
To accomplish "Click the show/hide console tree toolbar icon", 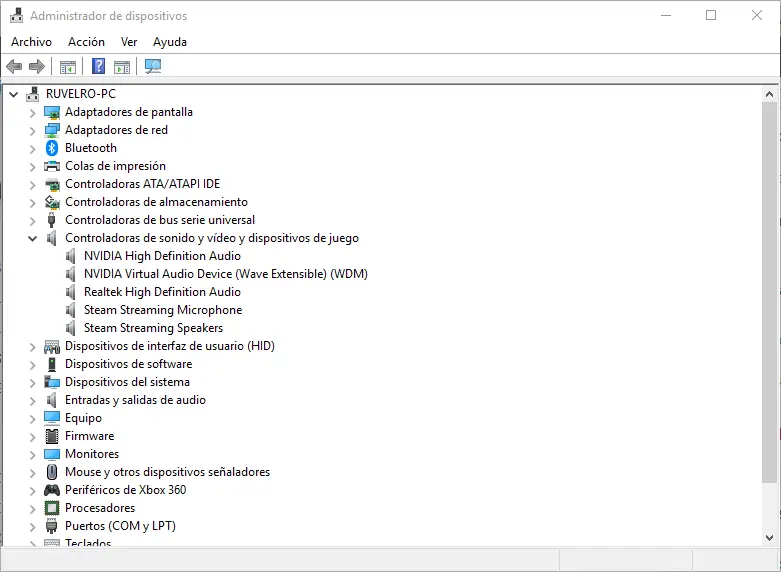I will click(x=68, y=66).
